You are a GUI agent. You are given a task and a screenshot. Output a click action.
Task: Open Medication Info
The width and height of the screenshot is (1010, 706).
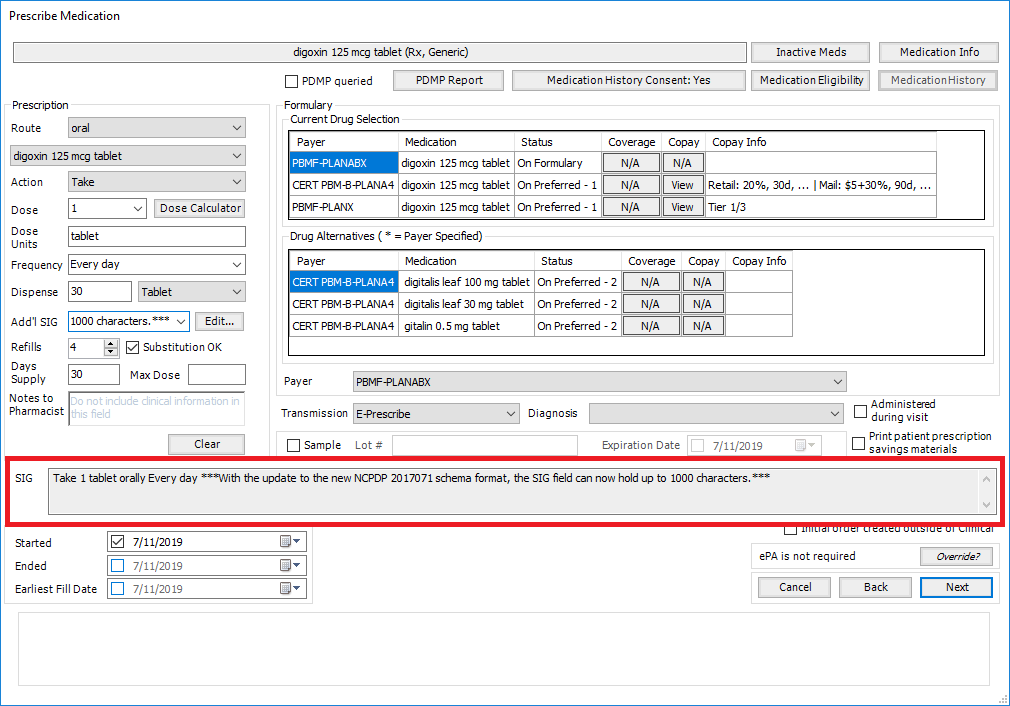939,52
